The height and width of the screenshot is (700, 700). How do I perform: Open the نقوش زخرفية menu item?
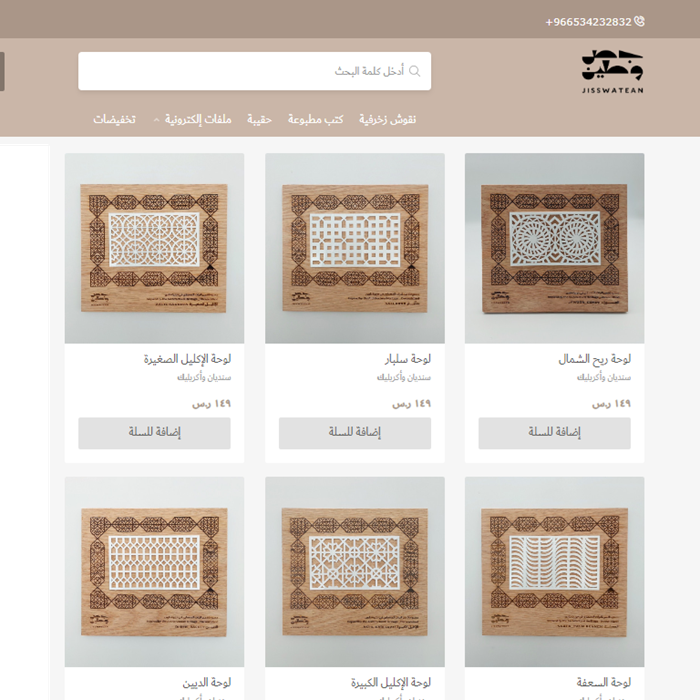[x=388, y=119]
